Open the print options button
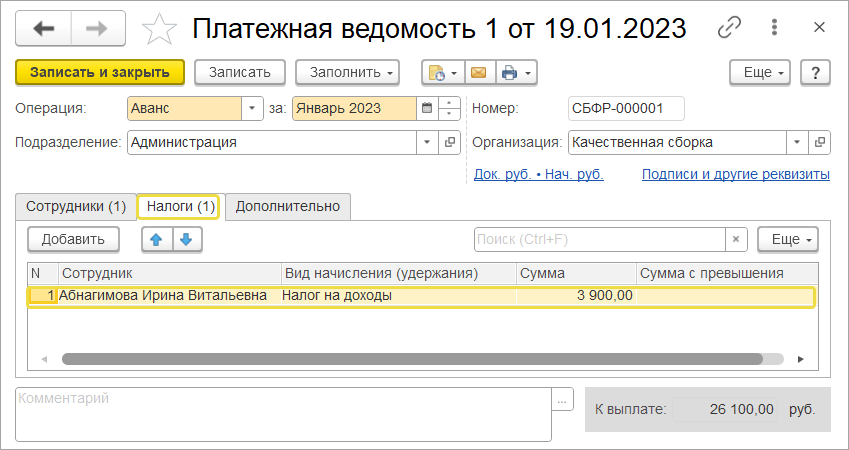Viewport: 849px width, 450px height. click(x=516, y=73)
